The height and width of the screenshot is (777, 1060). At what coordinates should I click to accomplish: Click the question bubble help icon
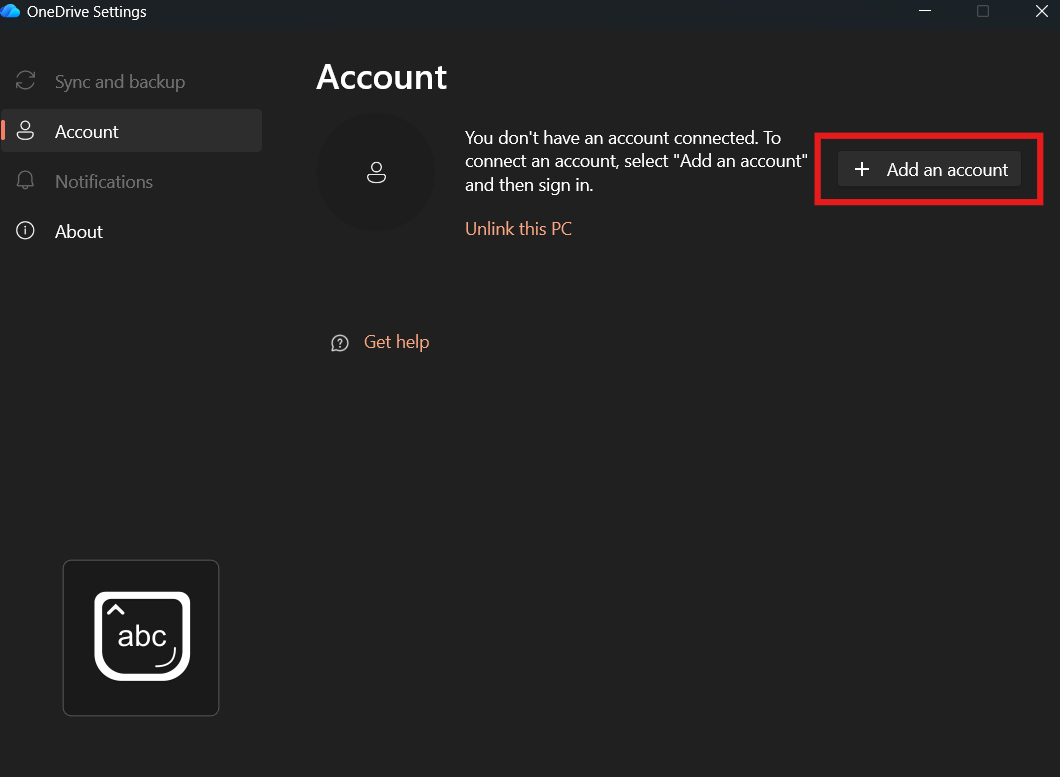tap(340, 344)
